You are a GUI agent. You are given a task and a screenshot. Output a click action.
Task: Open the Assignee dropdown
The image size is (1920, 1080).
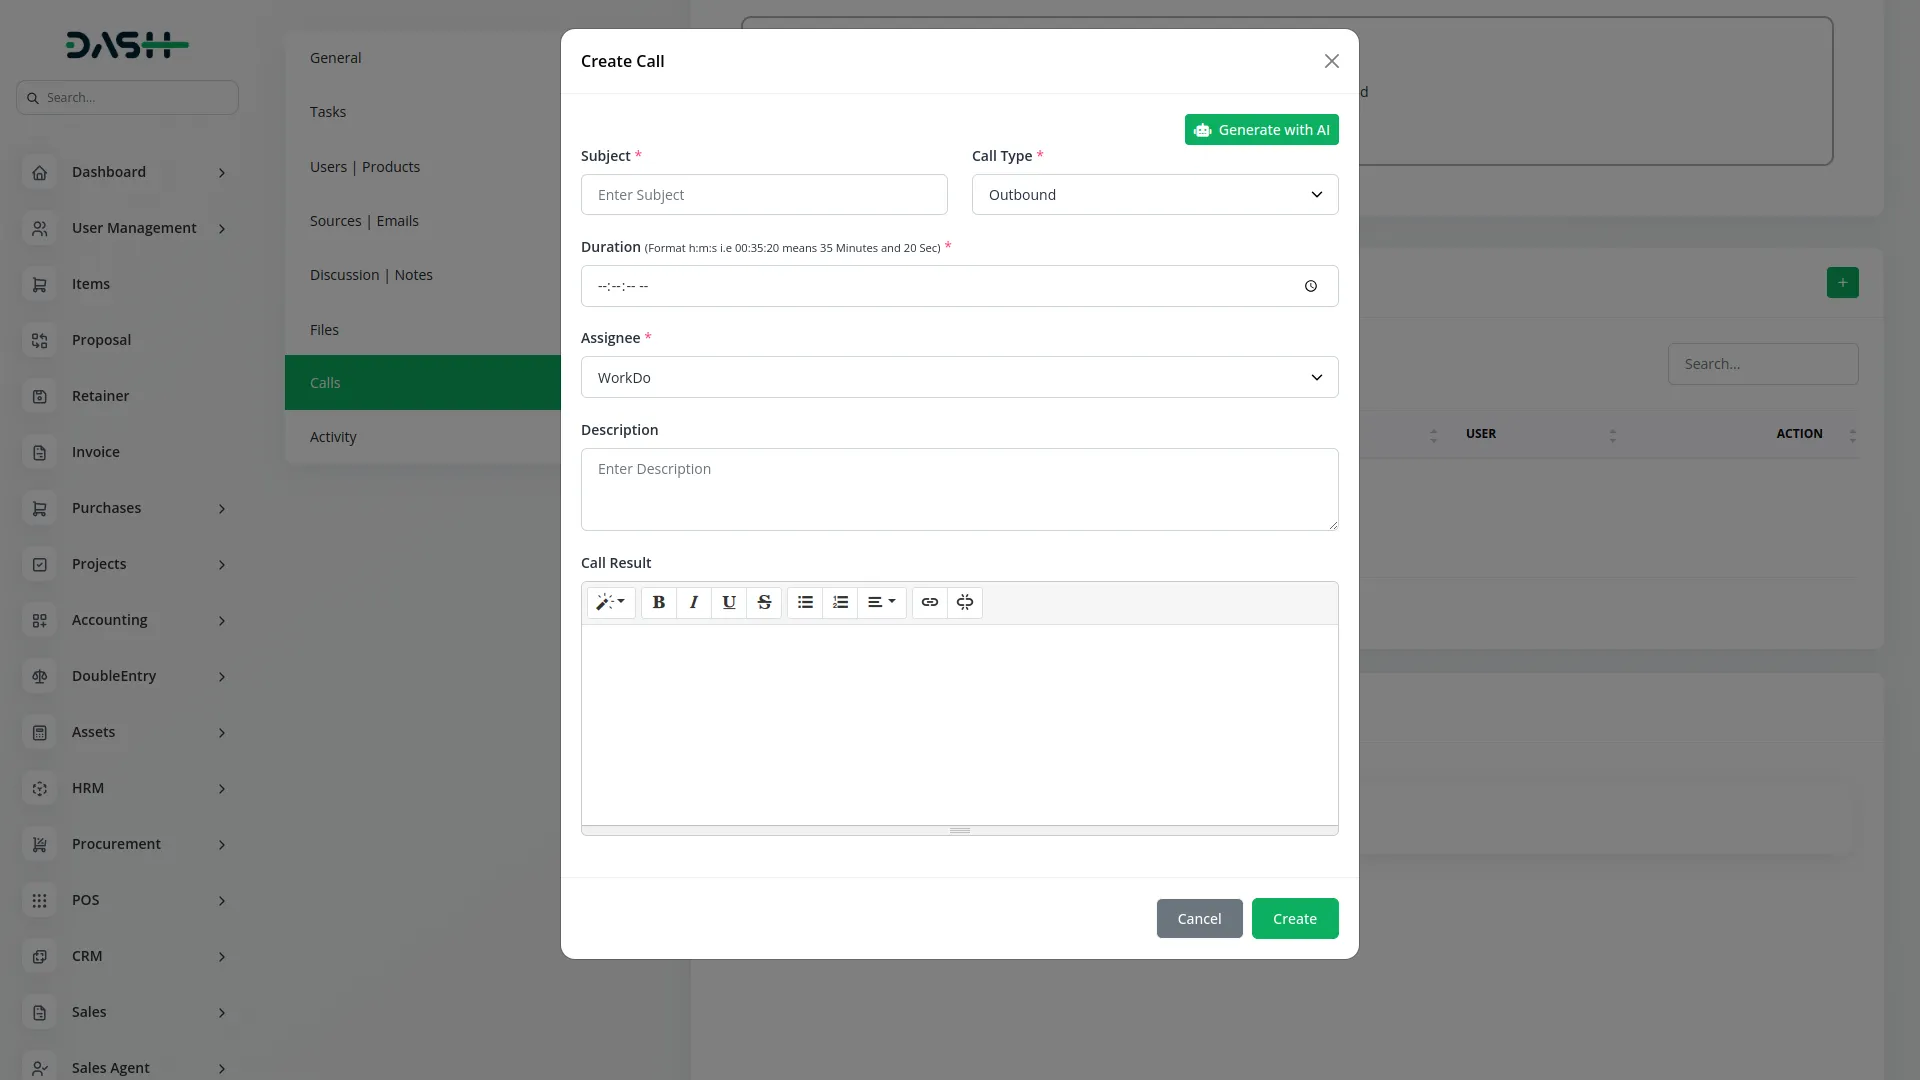(x=959, y=378)
